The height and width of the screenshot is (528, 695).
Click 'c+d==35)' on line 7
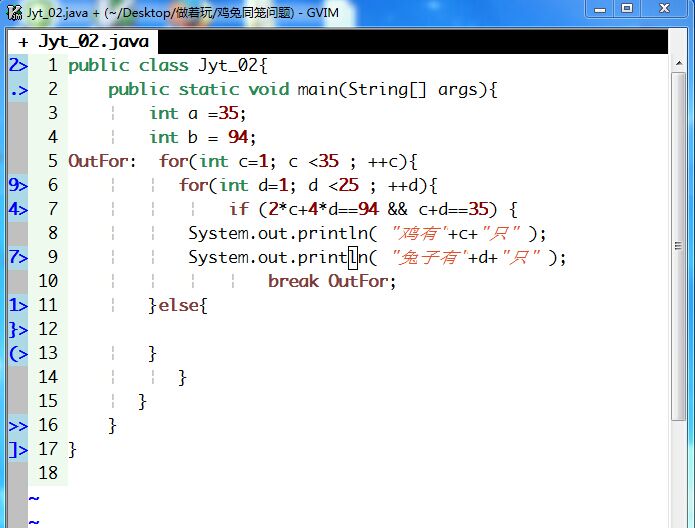pos(458,209)
